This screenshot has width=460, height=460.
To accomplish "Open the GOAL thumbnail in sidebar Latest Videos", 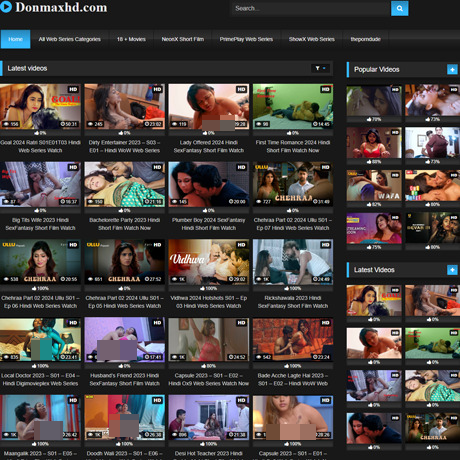I will pos(374,300).
